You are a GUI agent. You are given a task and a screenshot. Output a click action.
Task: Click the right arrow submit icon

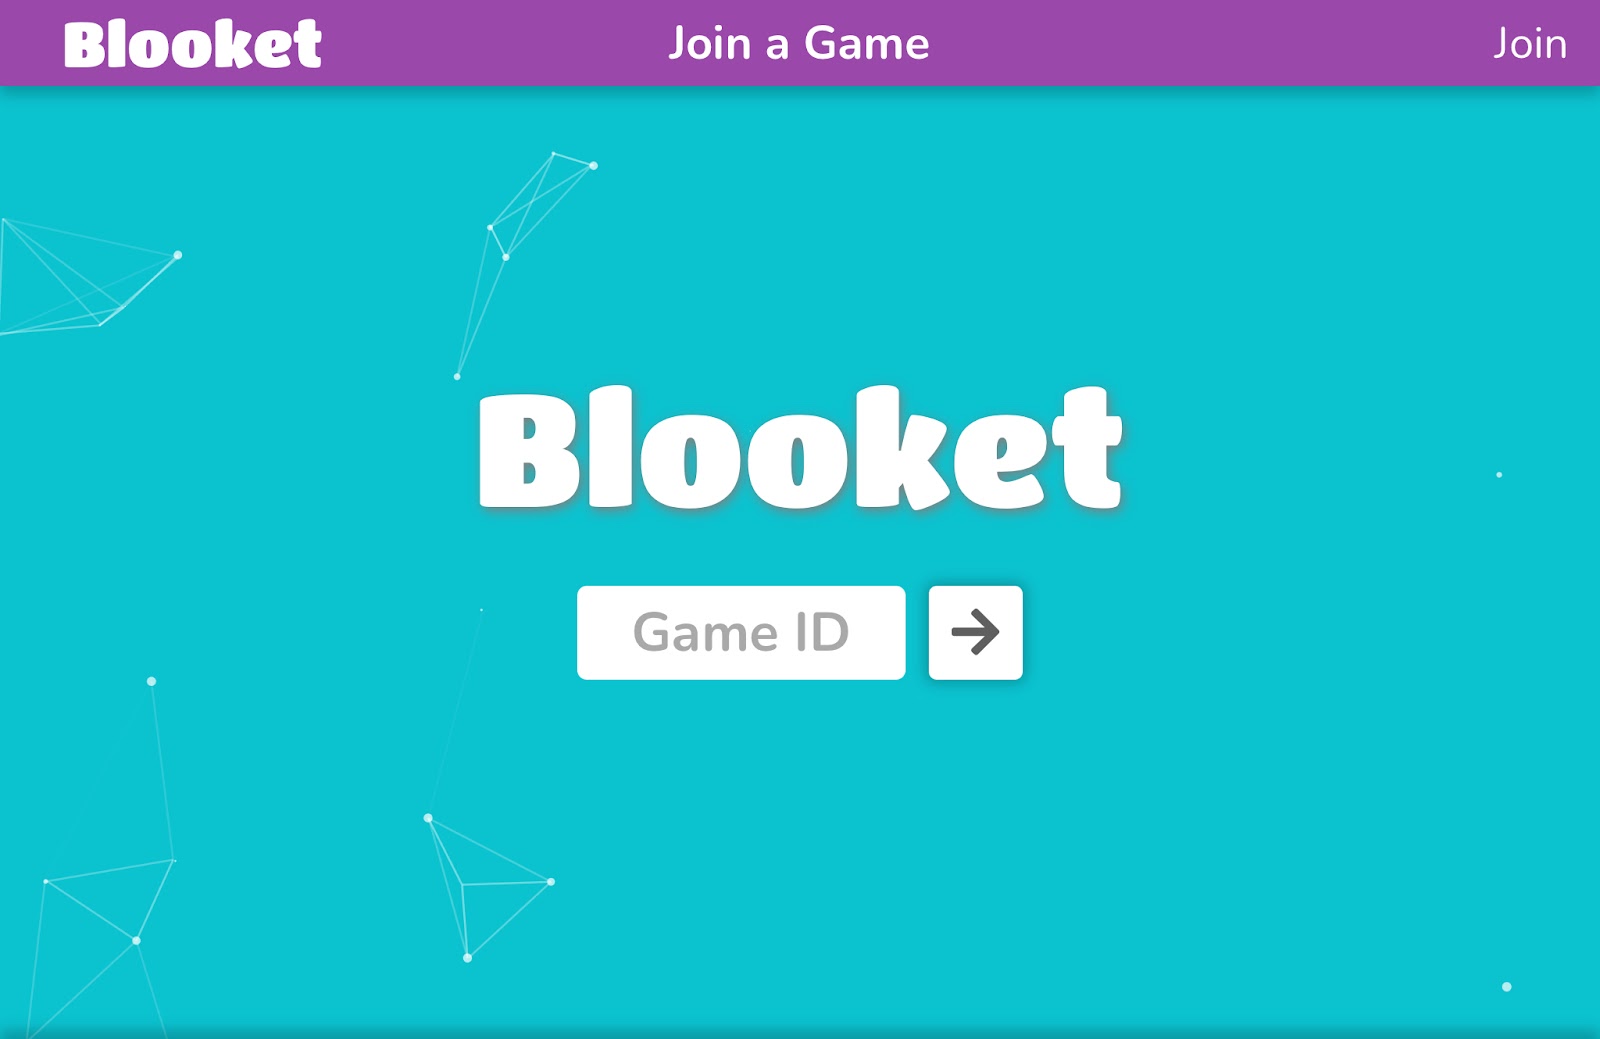click(x=975, y=632)
